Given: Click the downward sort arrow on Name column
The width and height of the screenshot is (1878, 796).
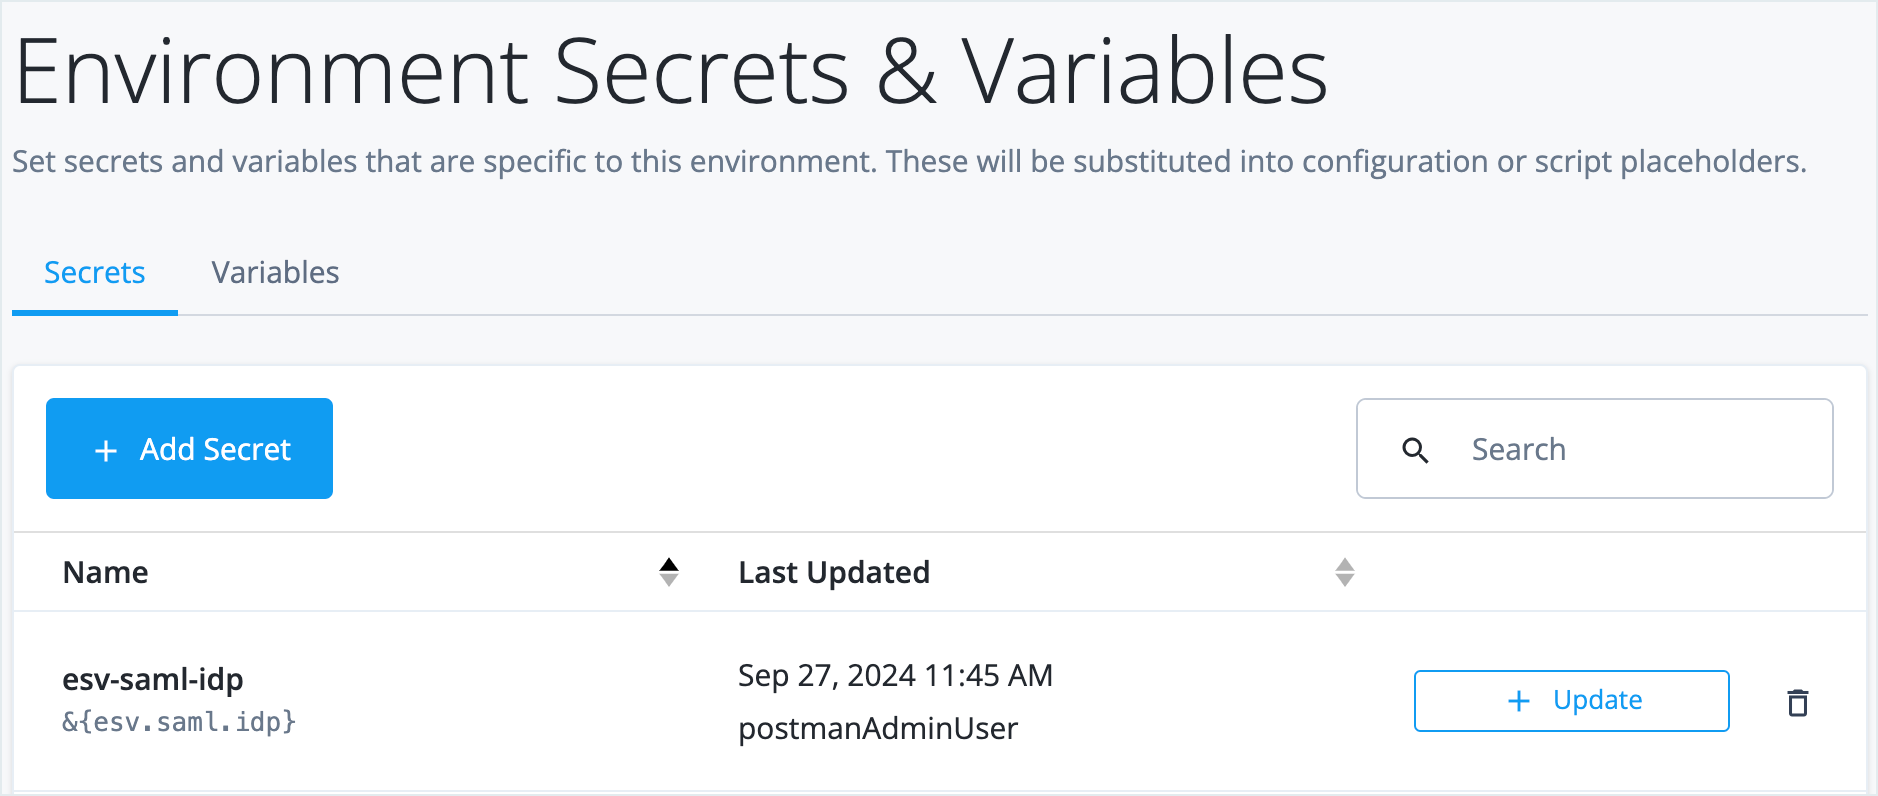Looking at the screenshot, I should pos(670,580).
